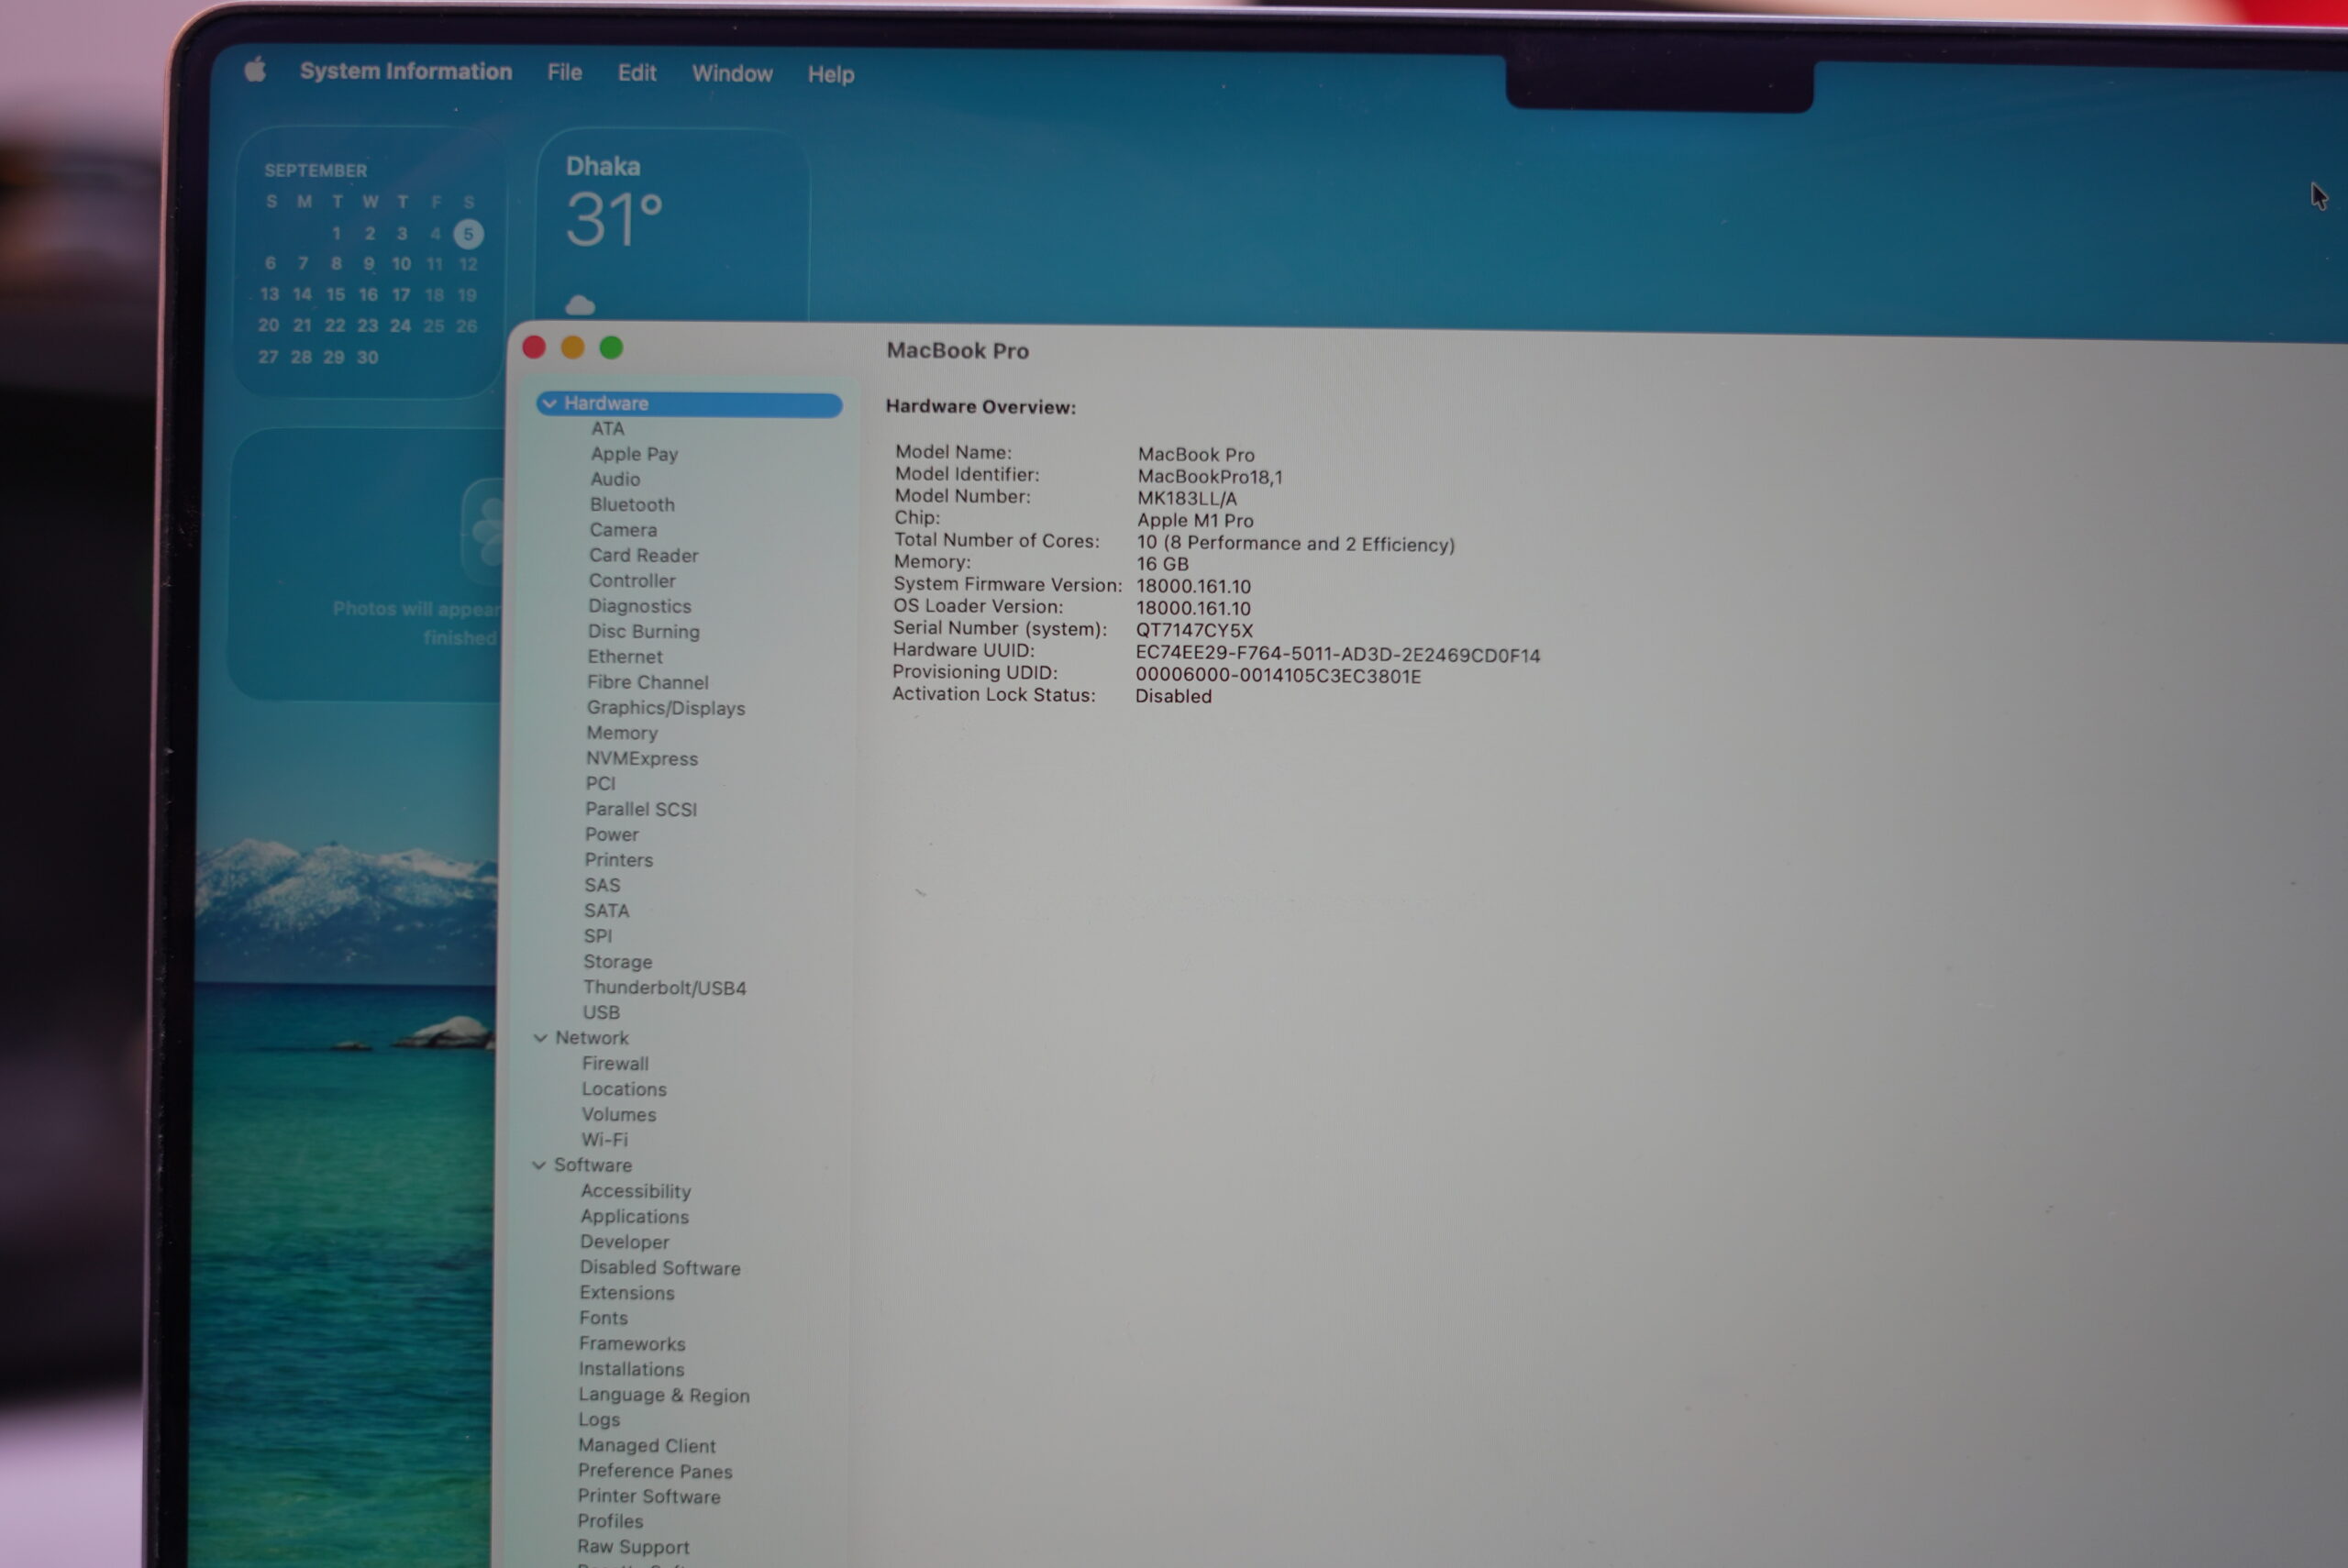Select Power in the sidebar
Screen dimensions: 2348x1568
coord(611,835)
